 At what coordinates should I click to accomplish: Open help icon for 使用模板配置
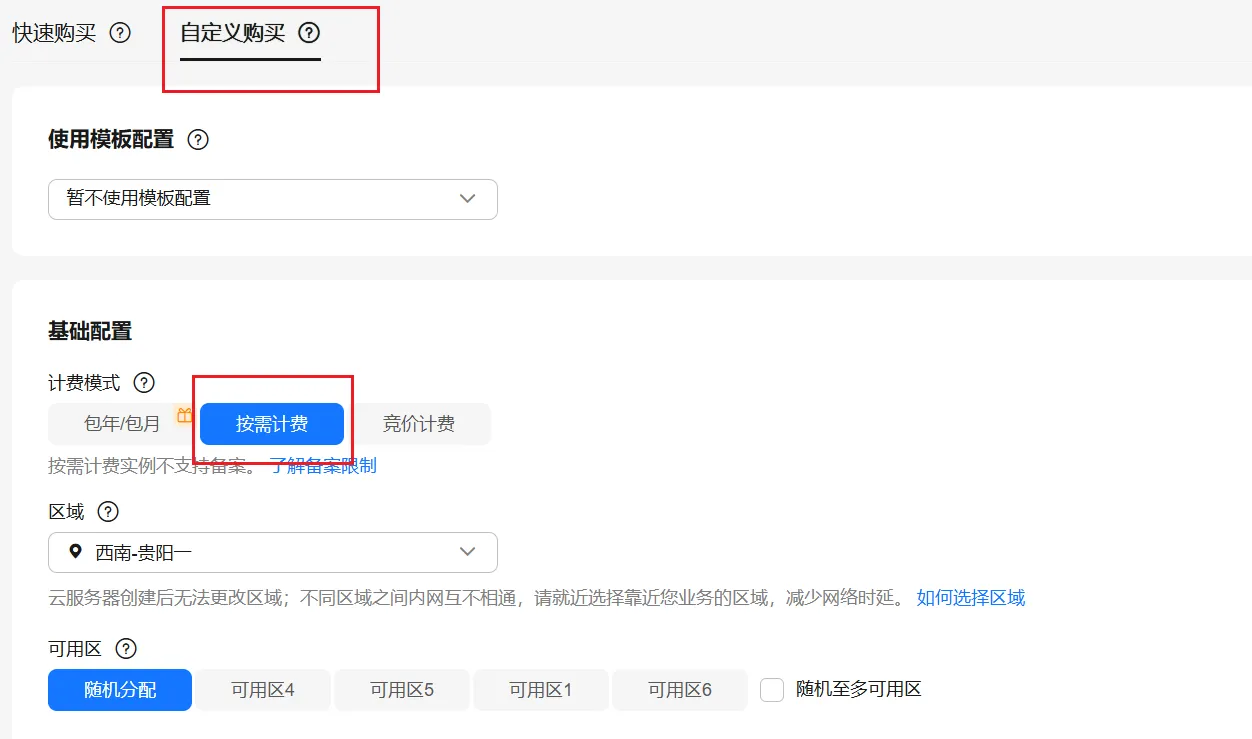pyautogui.click(x=198, y=140)
